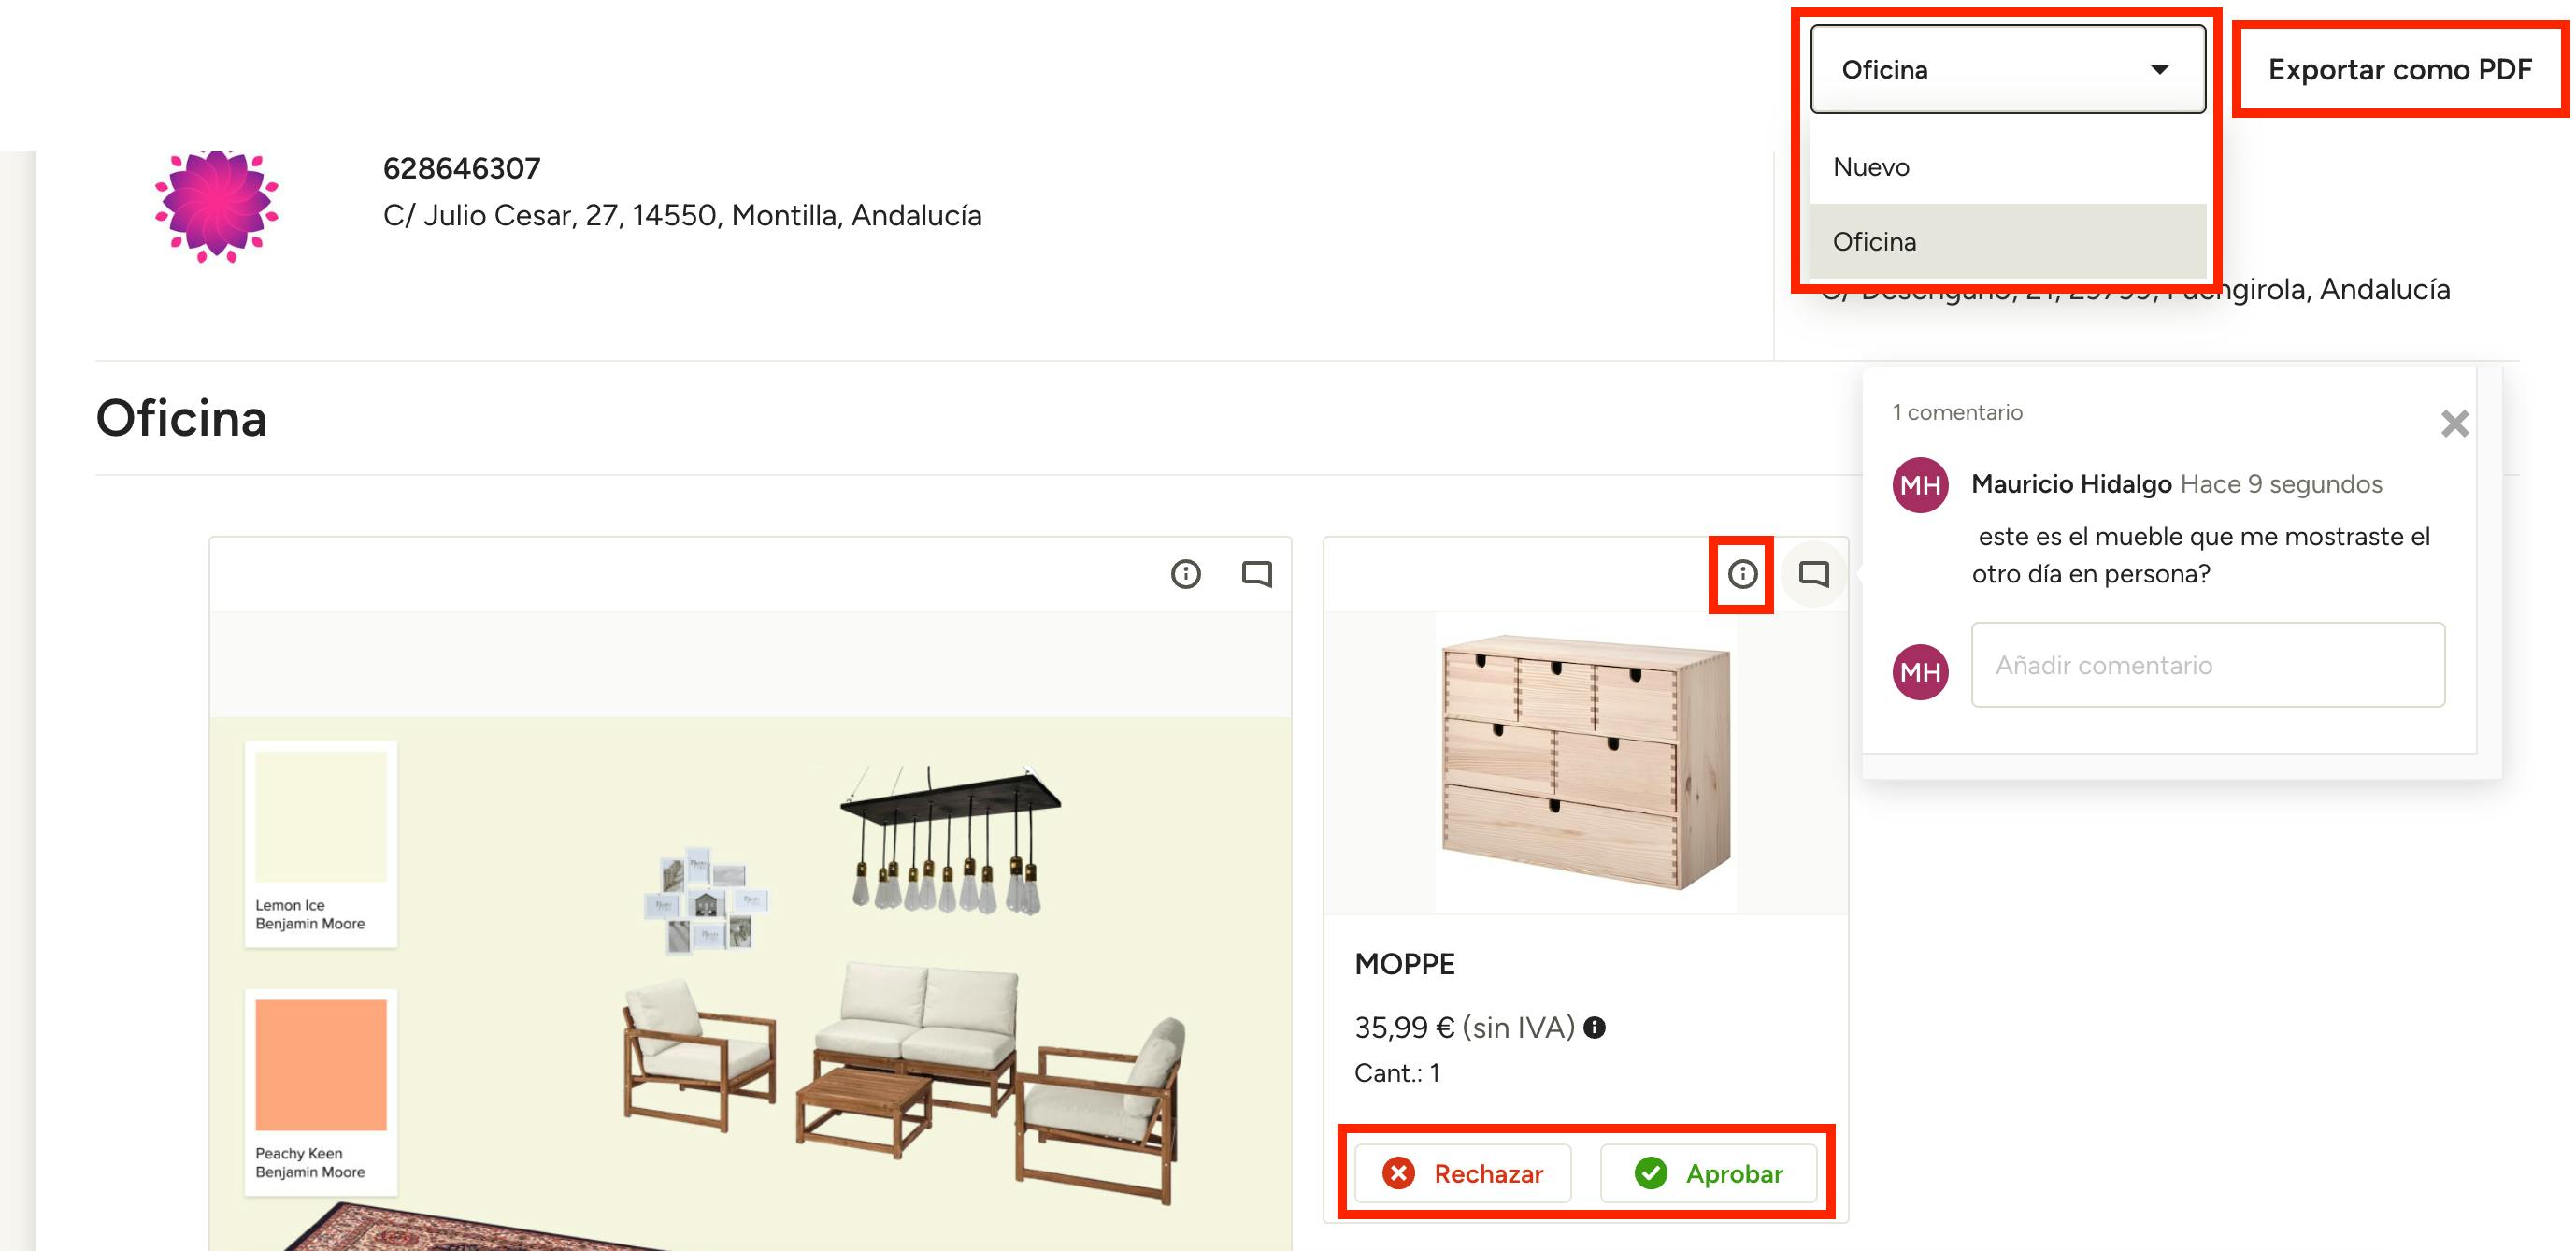Click the info icon on the moodboard card
The image size is (2576, 1251).
(x=1185, y=574)
